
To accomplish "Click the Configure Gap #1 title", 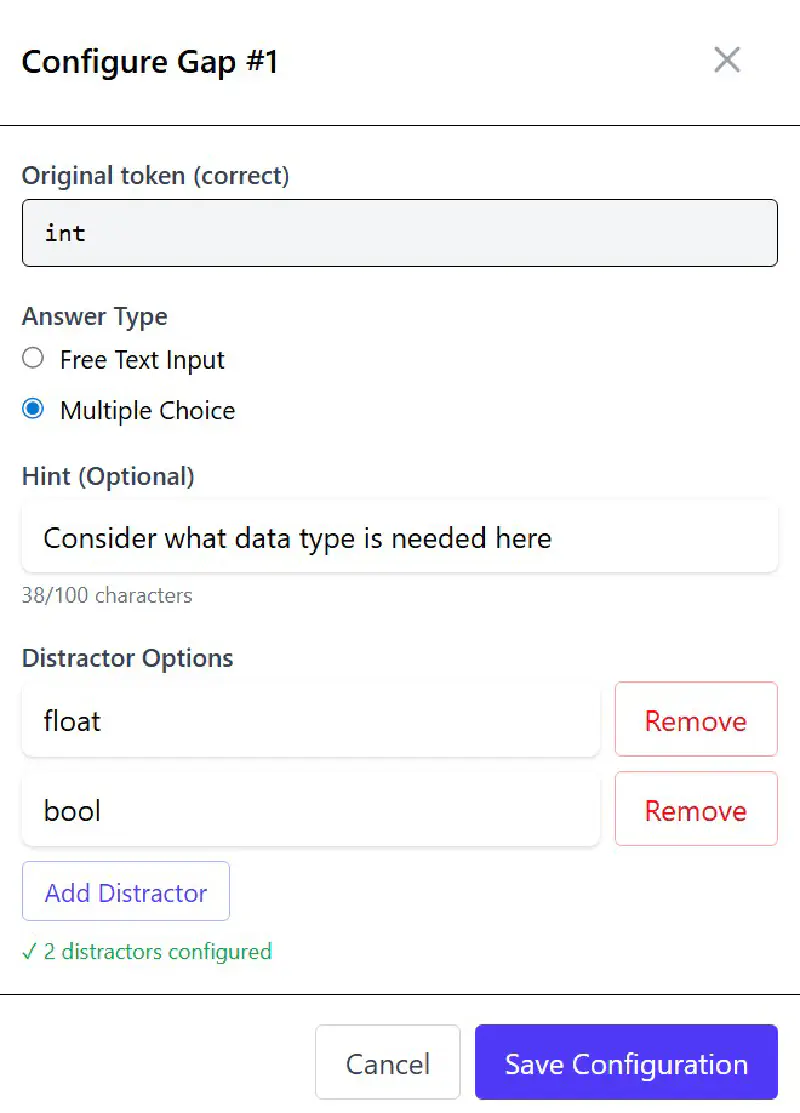I will point(150,62).
